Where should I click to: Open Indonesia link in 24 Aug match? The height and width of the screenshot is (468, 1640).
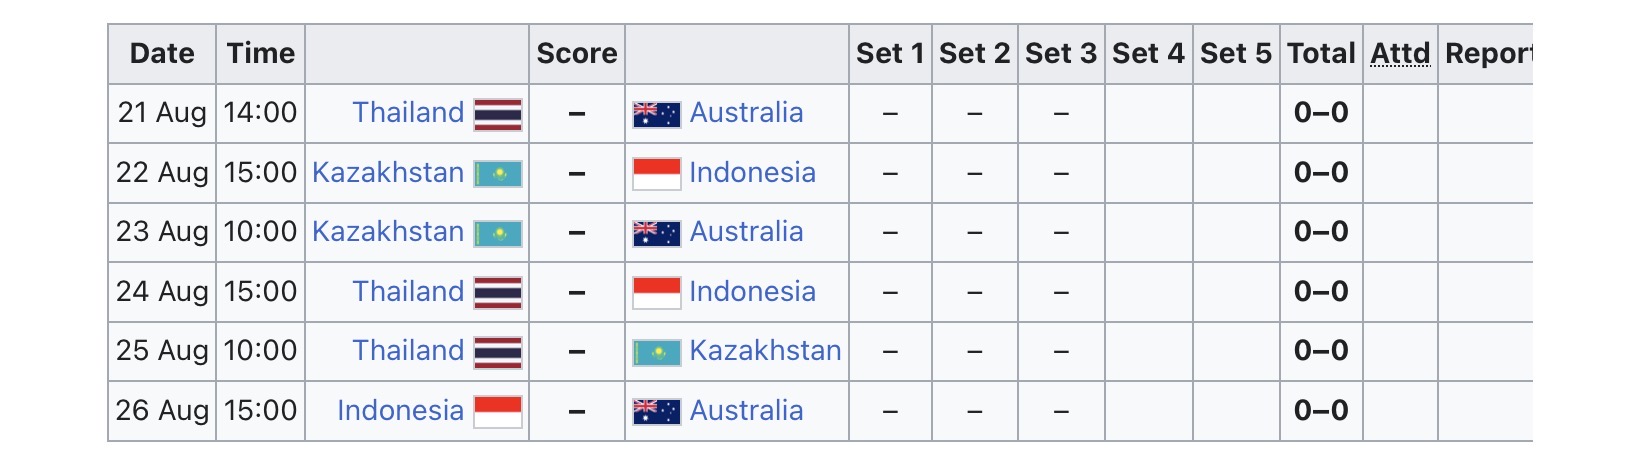(x=752, y=292)
